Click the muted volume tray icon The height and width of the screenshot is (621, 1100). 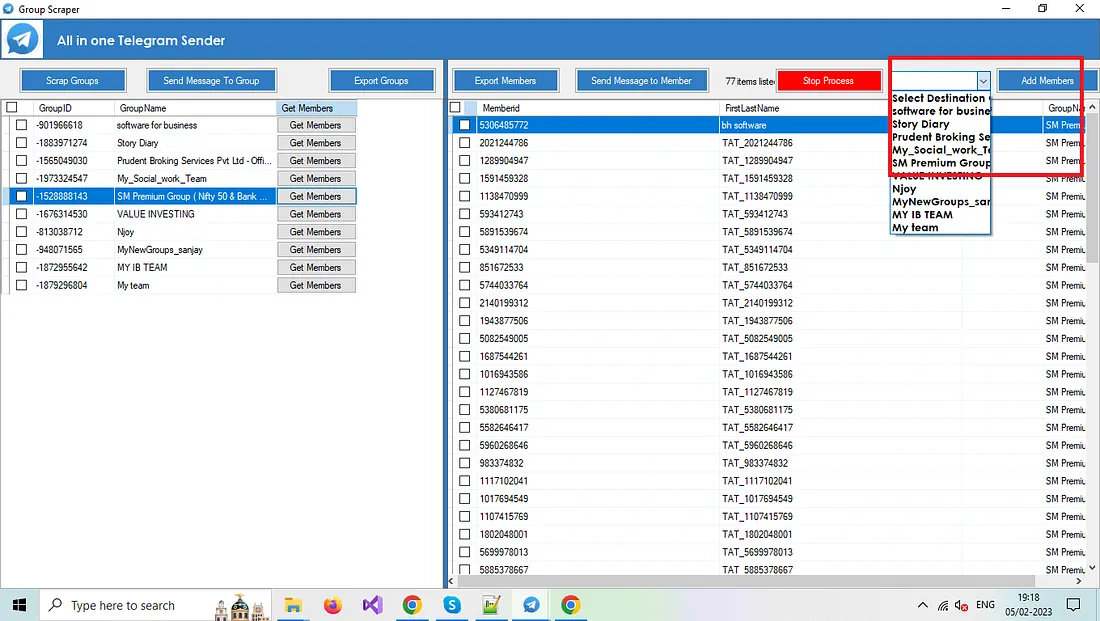click(962, 605)
